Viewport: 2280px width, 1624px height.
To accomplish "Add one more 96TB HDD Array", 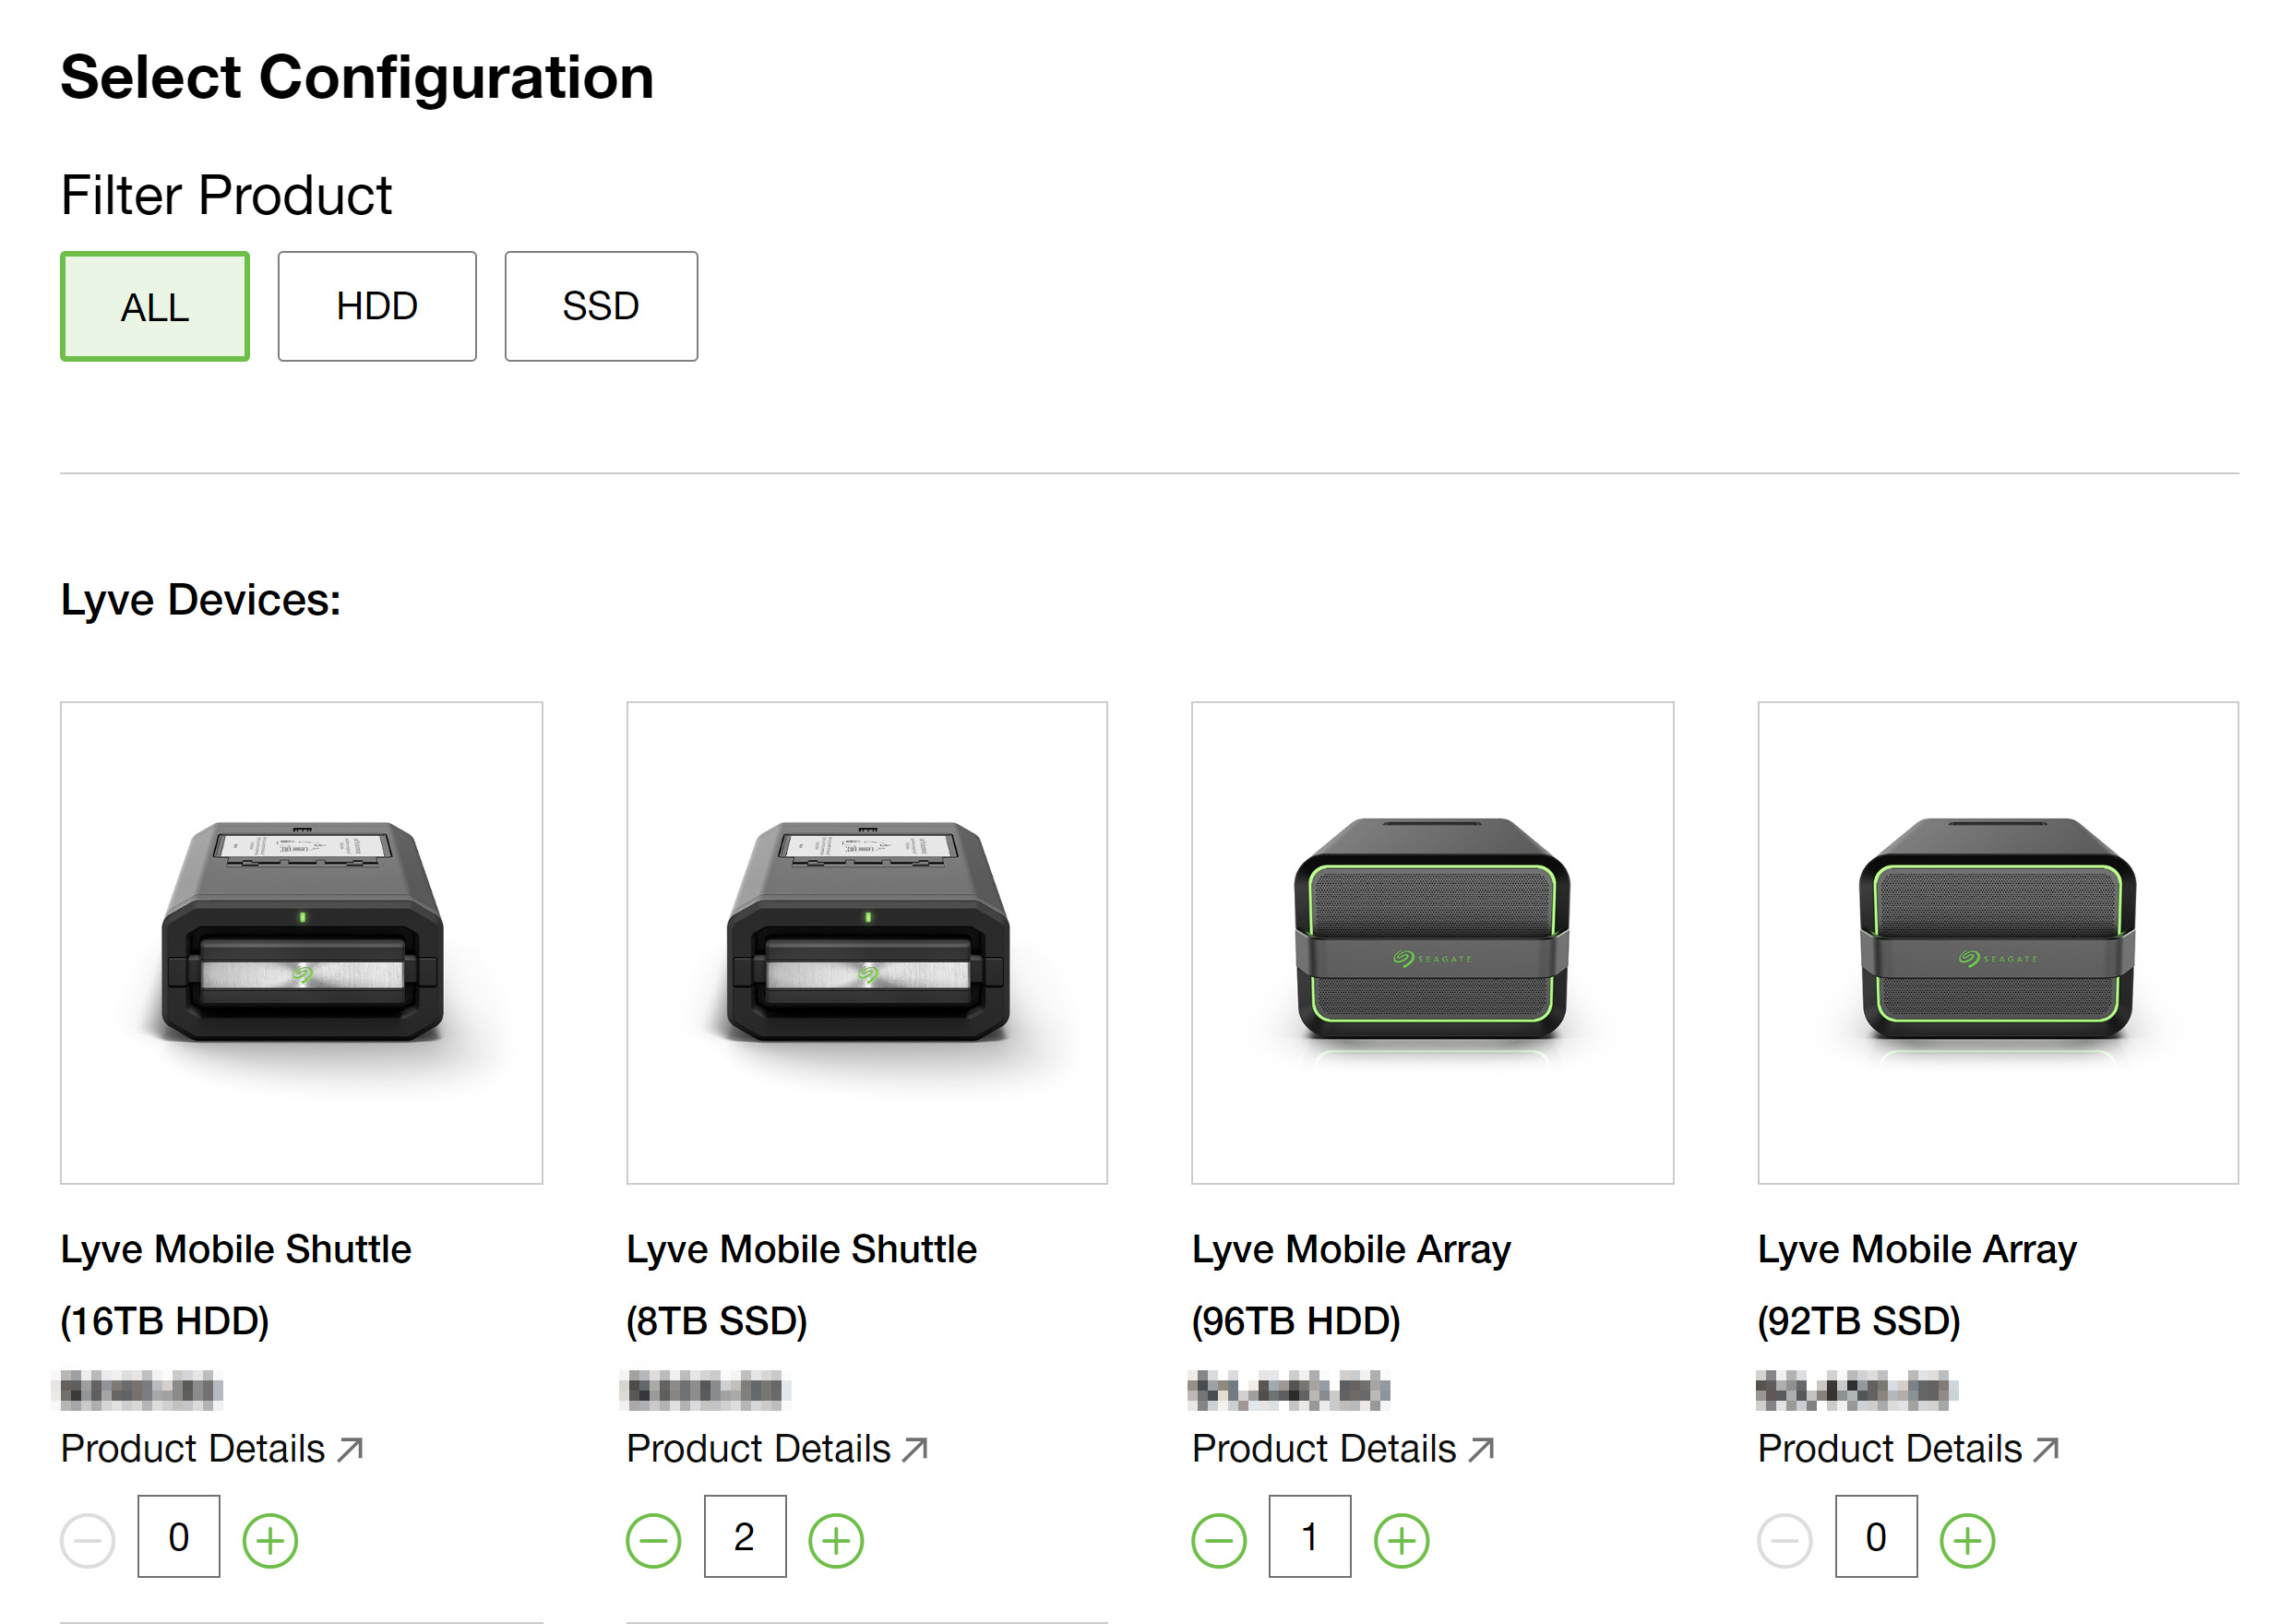I will click(1401, 1540).
